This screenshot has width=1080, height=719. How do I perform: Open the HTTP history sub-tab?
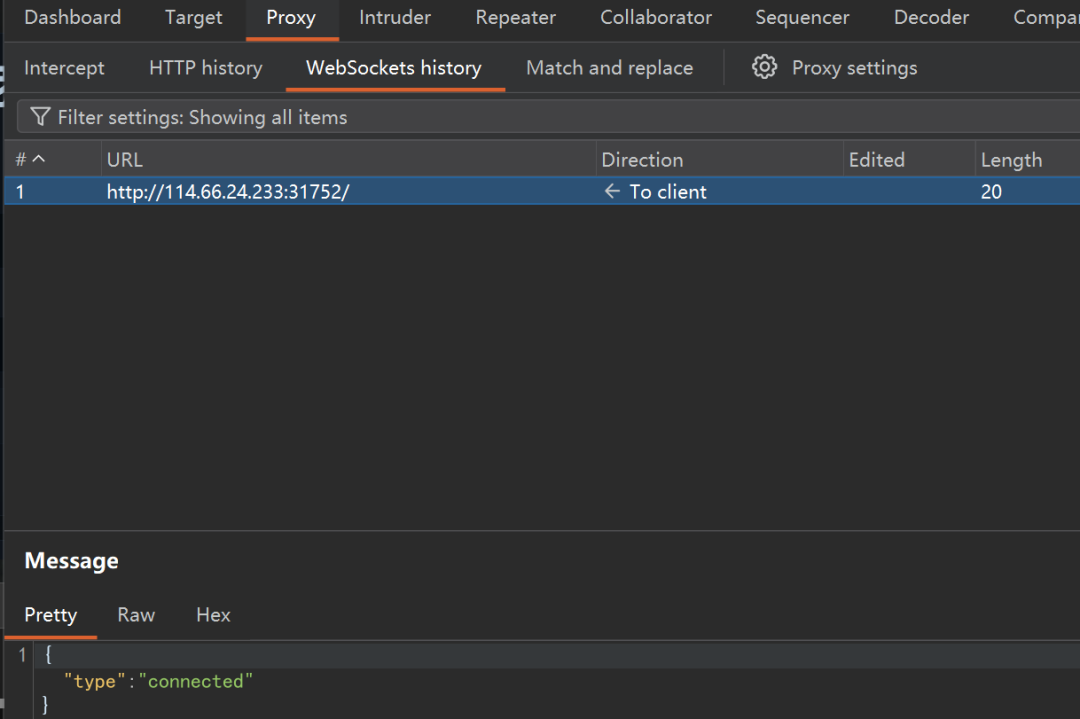pos(205,68)
